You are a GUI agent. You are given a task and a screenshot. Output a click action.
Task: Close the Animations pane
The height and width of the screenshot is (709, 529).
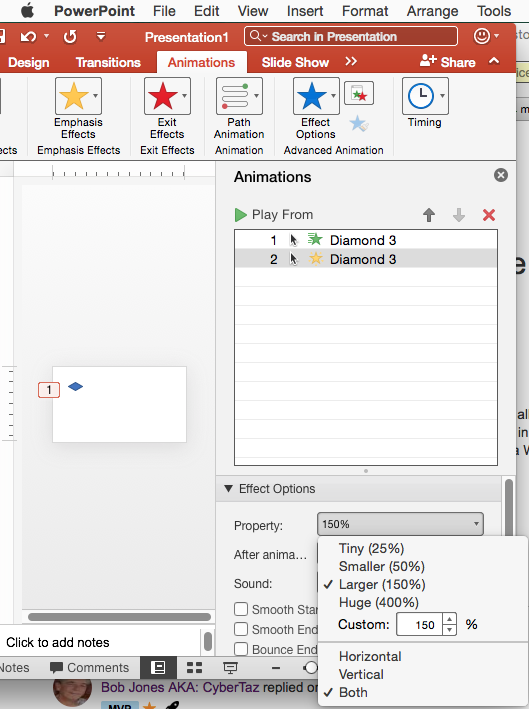click(501, 175)
